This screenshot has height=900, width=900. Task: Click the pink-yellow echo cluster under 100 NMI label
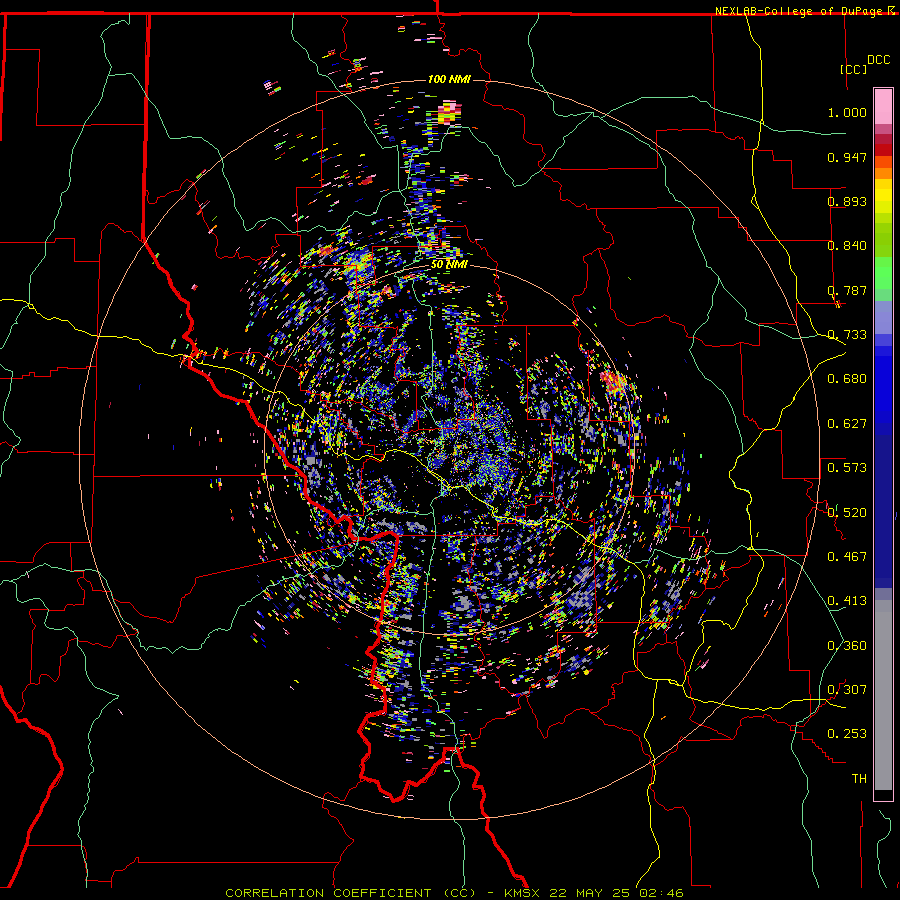449,112
